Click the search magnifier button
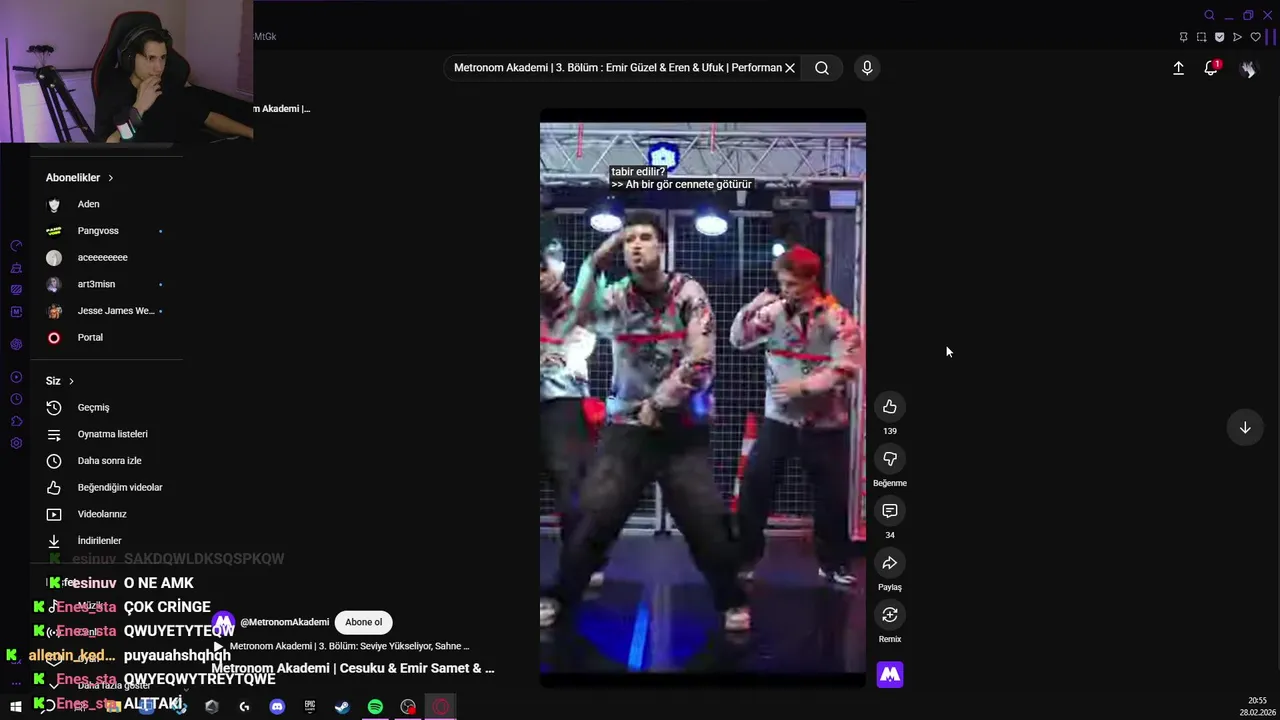The height and width of the screenshot is (720, 1280). (822, 68)
